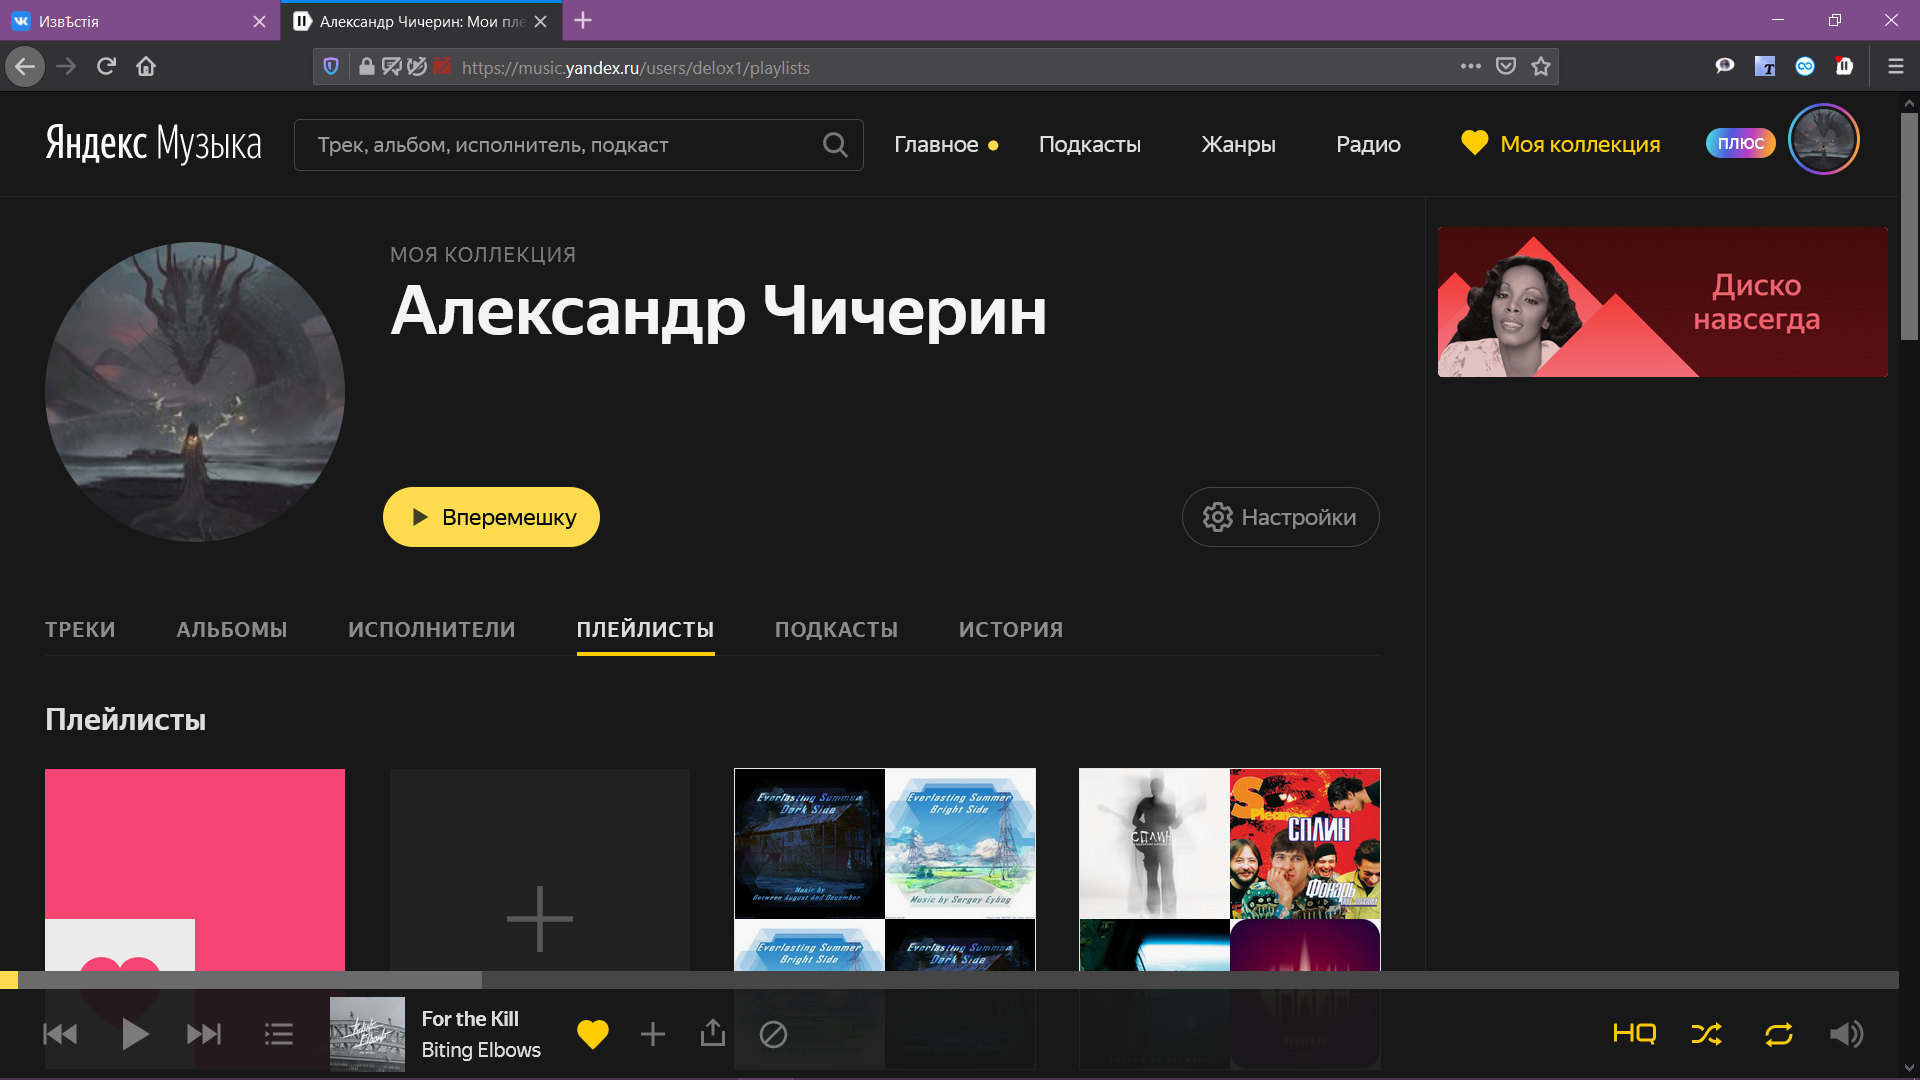Click the Яндекс Музыка logo
1920x1080 pixels.
point(153,144)
